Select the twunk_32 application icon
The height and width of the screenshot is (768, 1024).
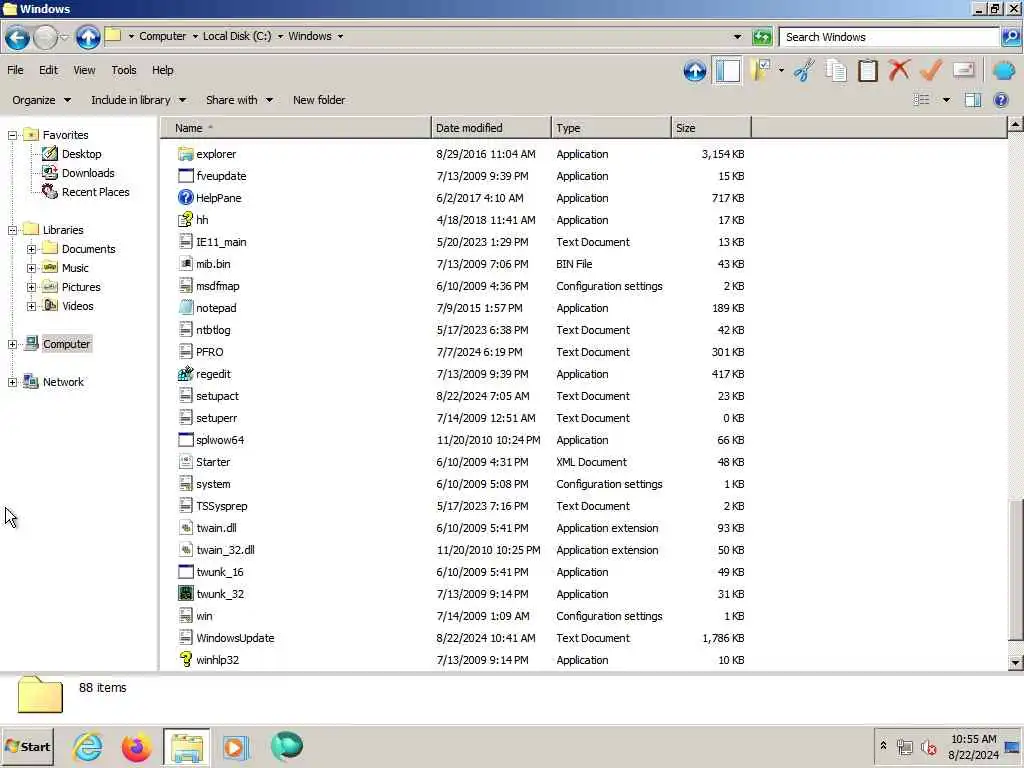pyautogui.click(x=185, y=594)
